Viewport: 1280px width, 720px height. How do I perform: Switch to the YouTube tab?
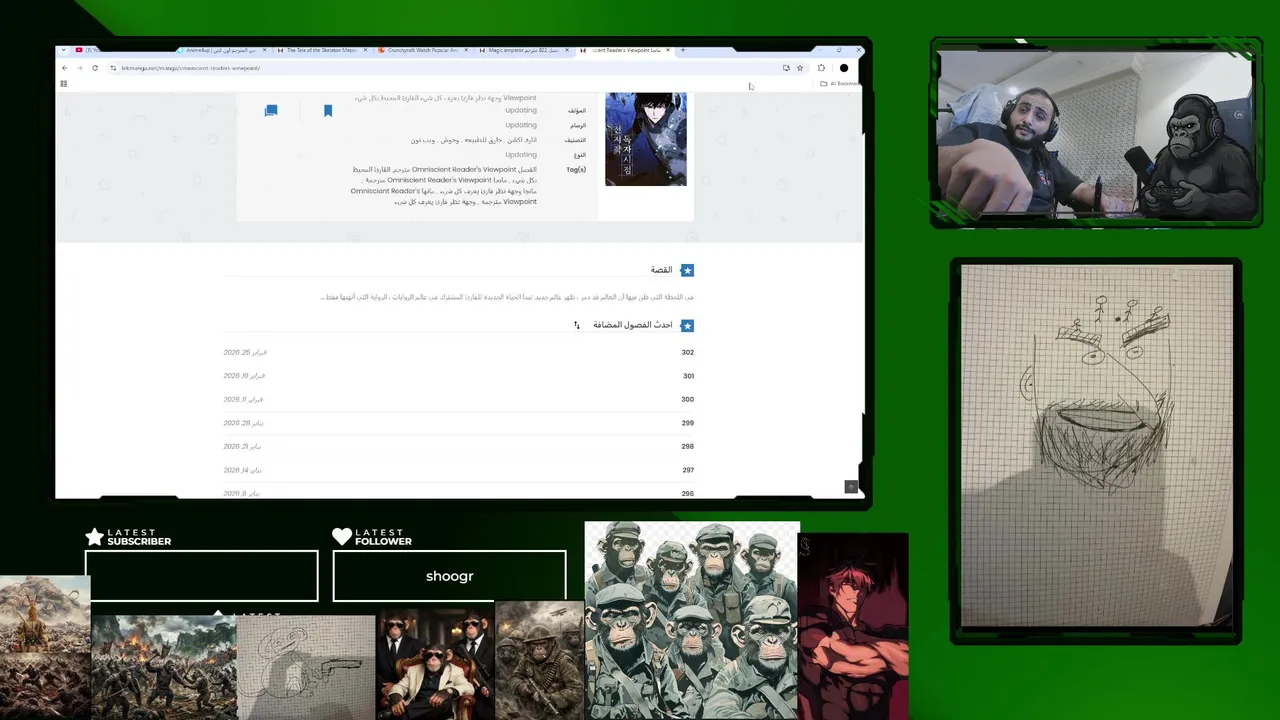pos(85,50)
